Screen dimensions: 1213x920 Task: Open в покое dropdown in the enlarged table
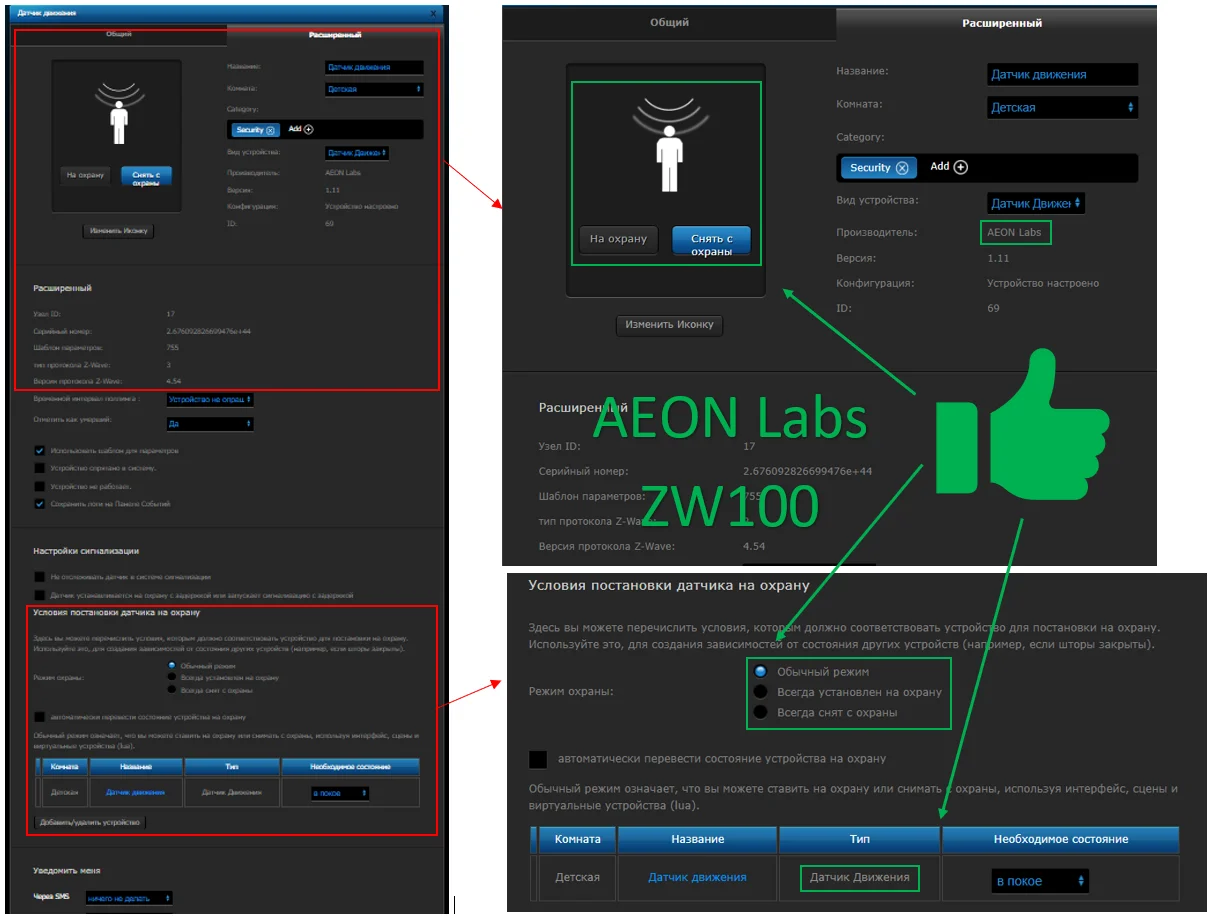tap(1041, 881)
